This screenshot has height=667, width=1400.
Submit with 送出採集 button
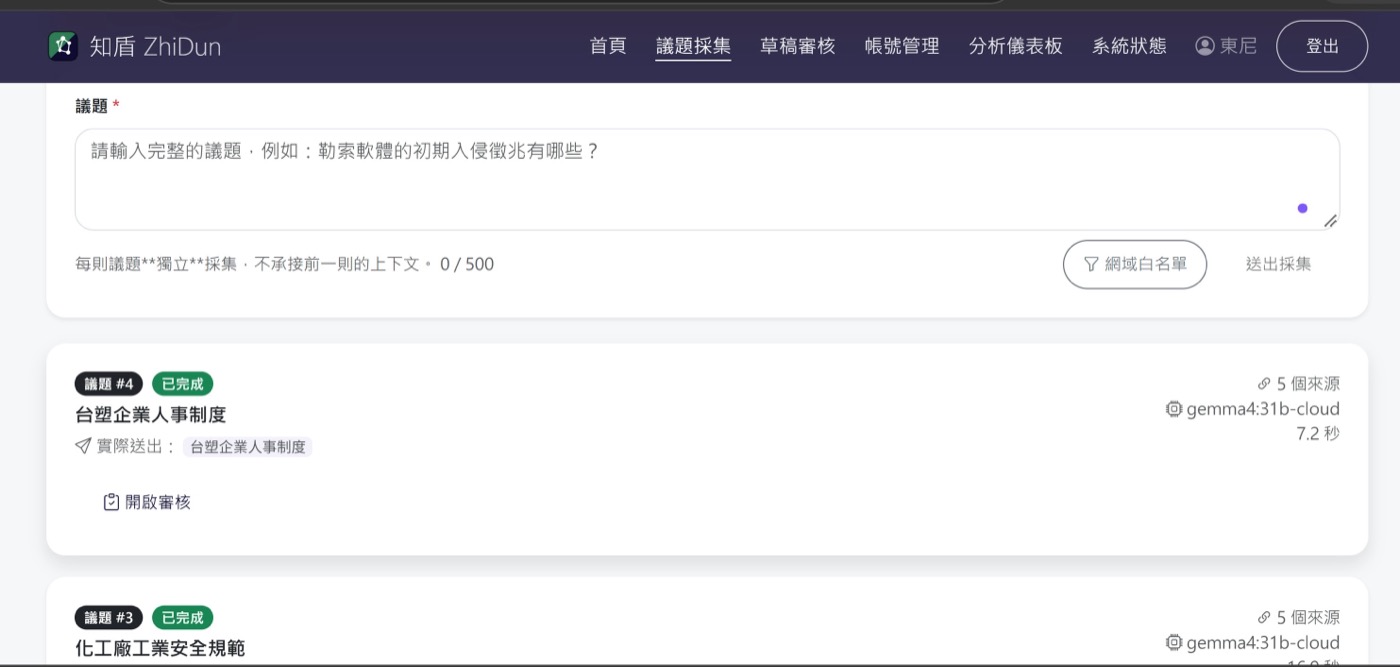[1278, 264]
